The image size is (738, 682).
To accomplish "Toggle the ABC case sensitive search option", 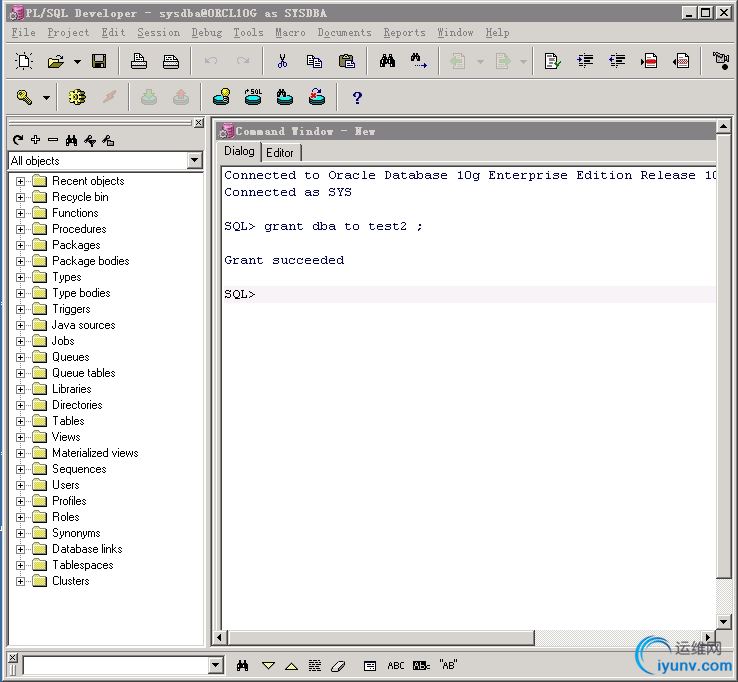I will tap(396, 666).
